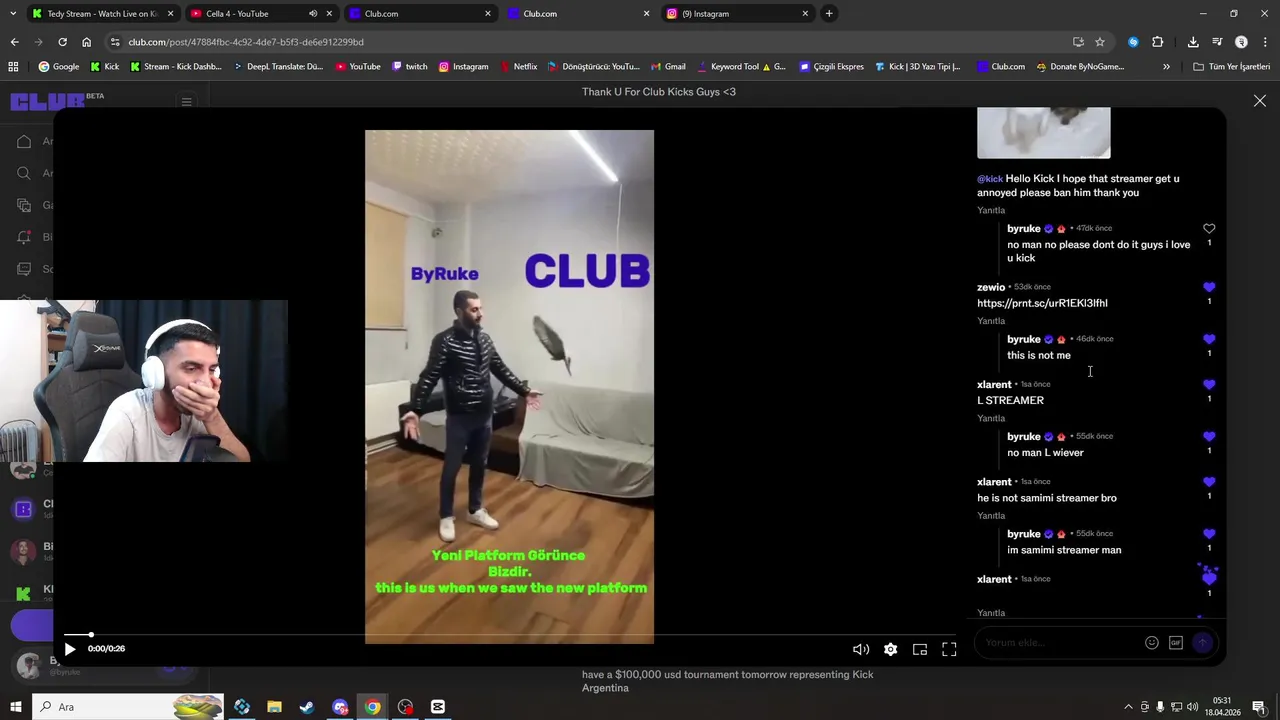Like byruke's reply "no man no please"
The width and height of the screenshot is (1280, 720).
pyautogui.click(x=1209, y=229)
